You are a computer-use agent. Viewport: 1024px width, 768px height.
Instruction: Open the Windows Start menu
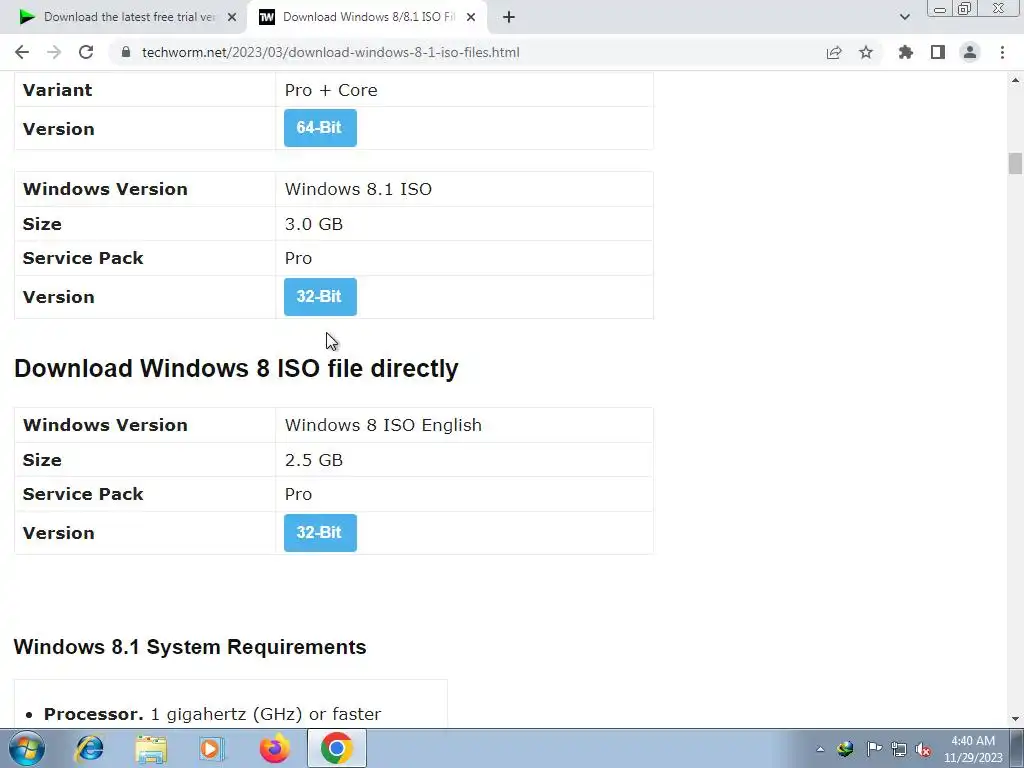(26, 748)
